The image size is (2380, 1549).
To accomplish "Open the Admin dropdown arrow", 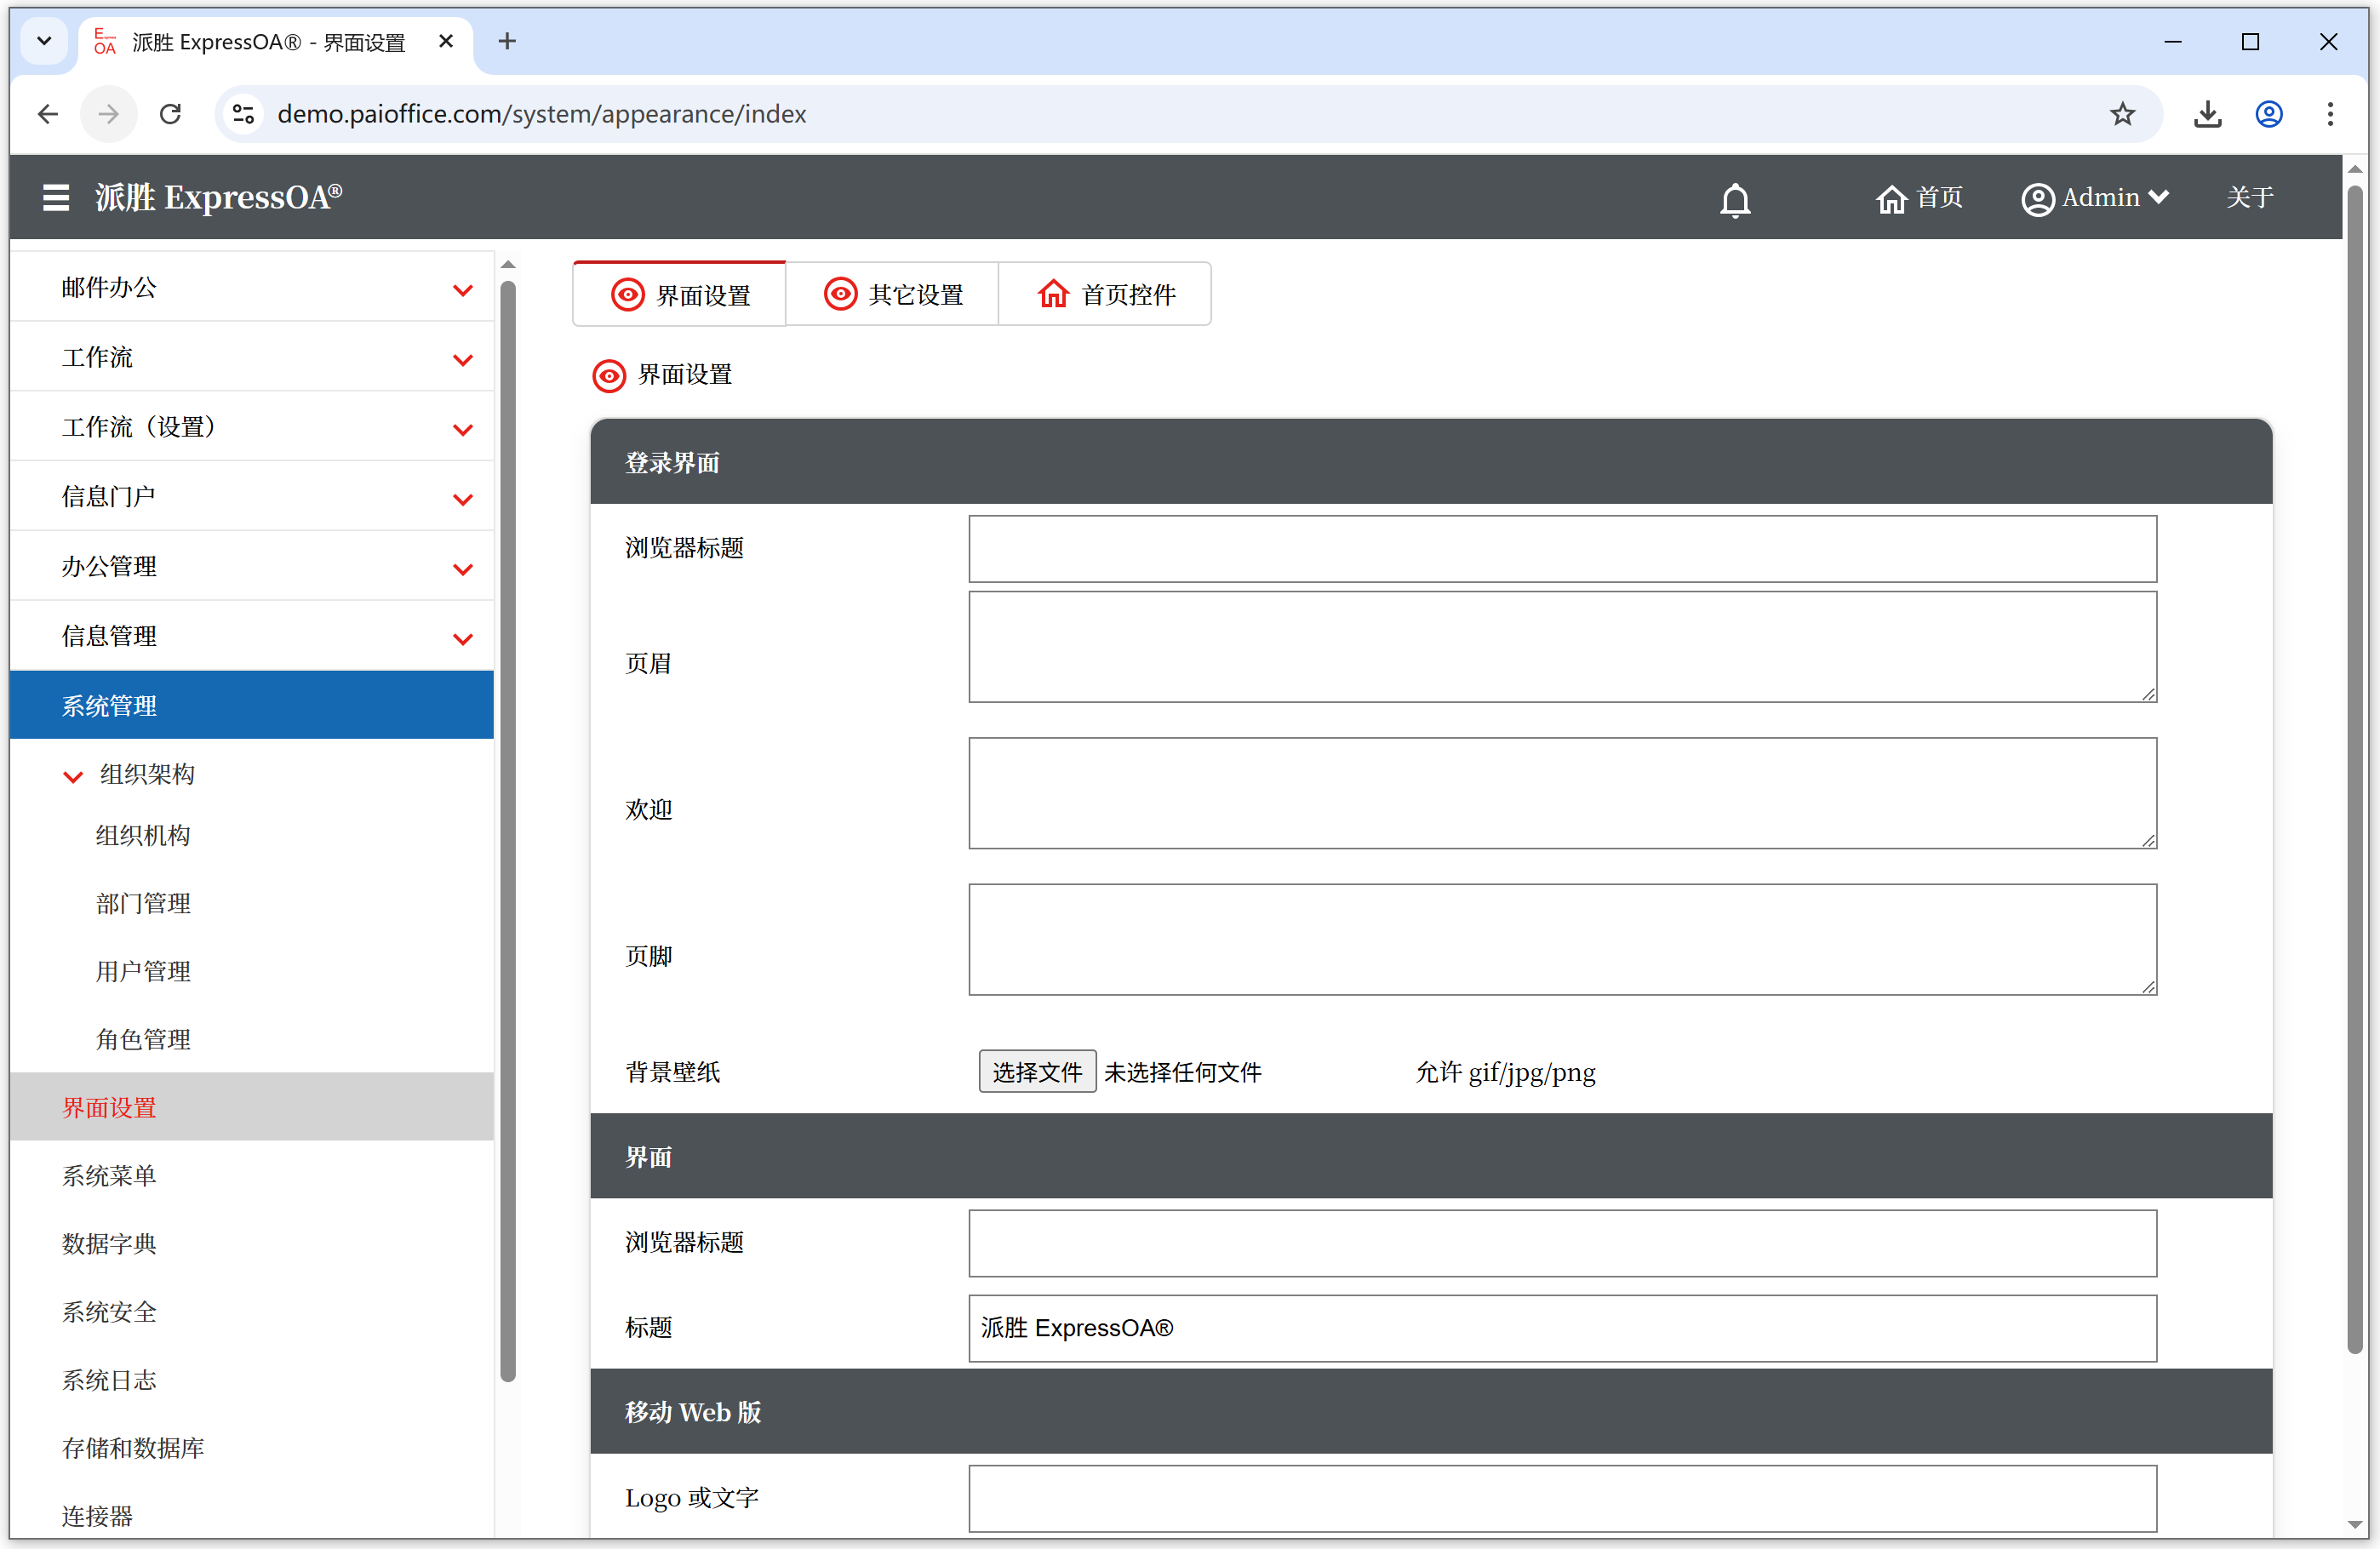I will coord(2159,197).
